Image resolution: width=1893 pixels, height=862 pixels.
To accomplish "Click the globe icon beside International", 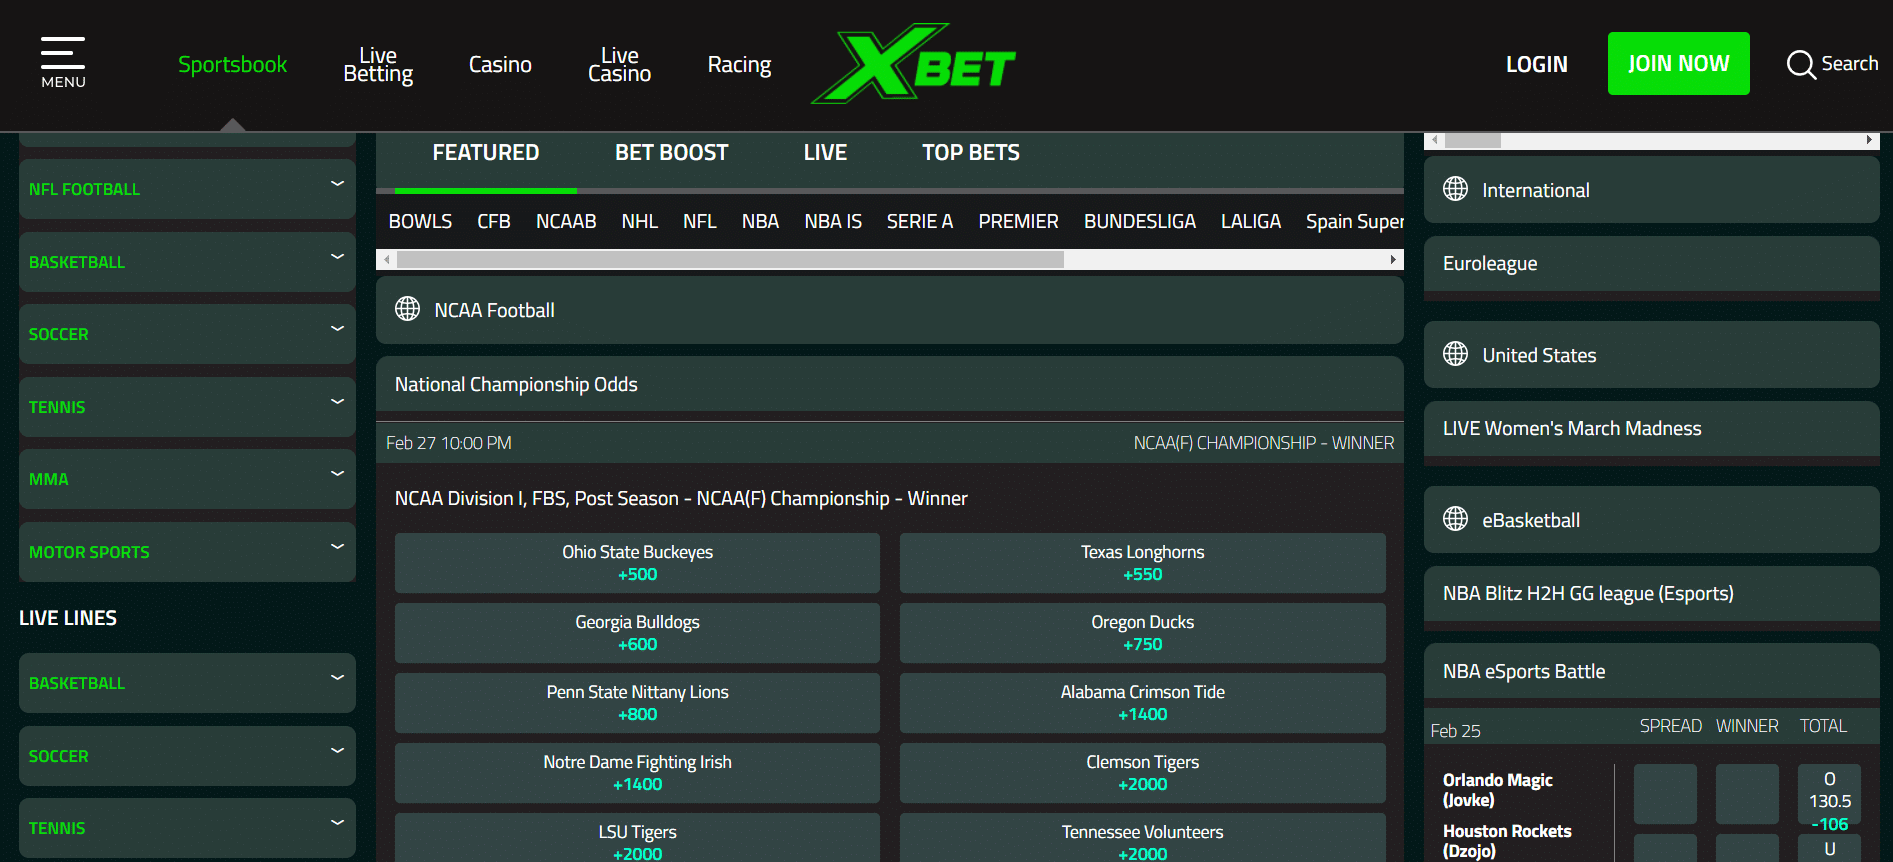I will [1455, 189].
